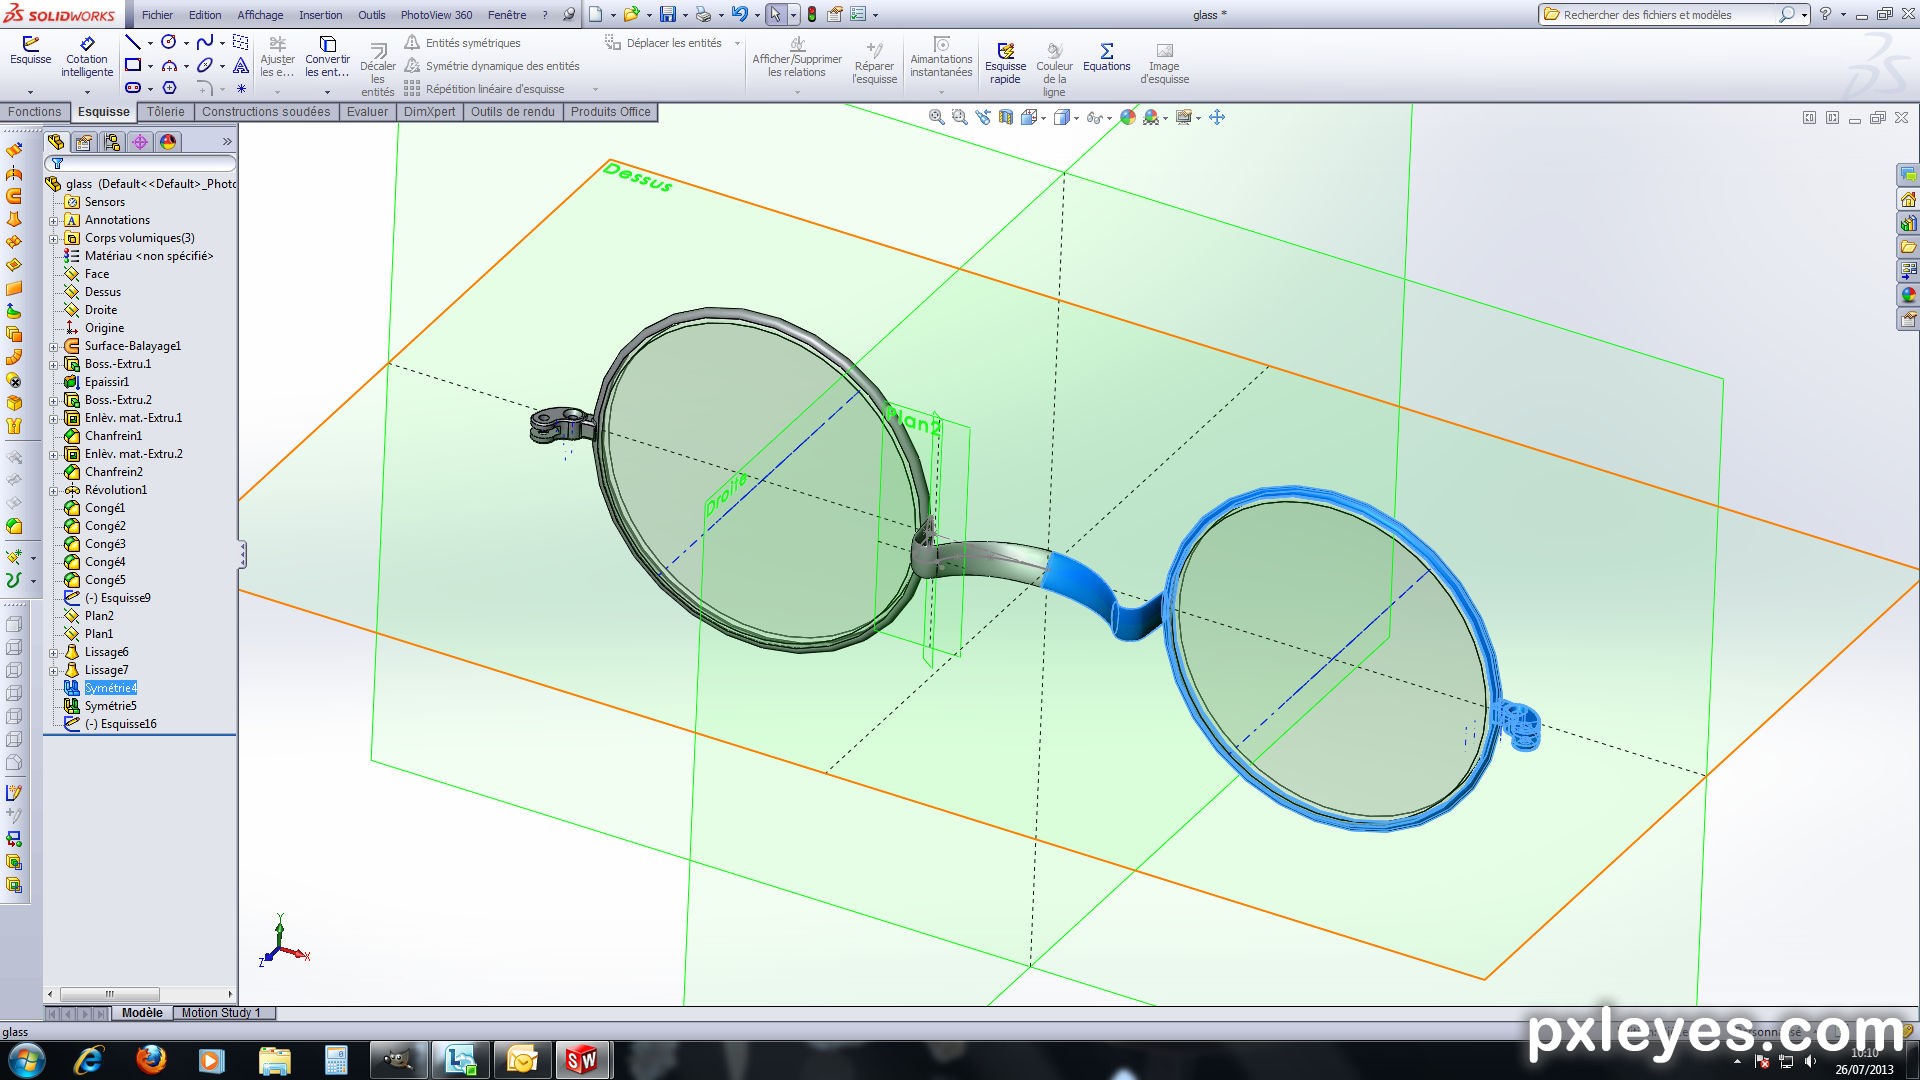This screenshot has height=1080, width=1920.
Task: Open Design Library in right task pane
Action: coord(1908,223)
